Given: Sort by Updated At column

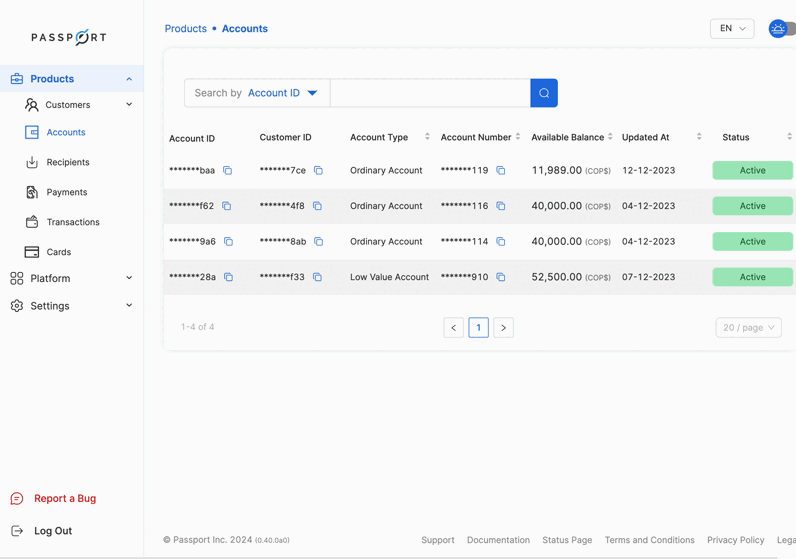Looking at the screenshot, I should 699,137.
